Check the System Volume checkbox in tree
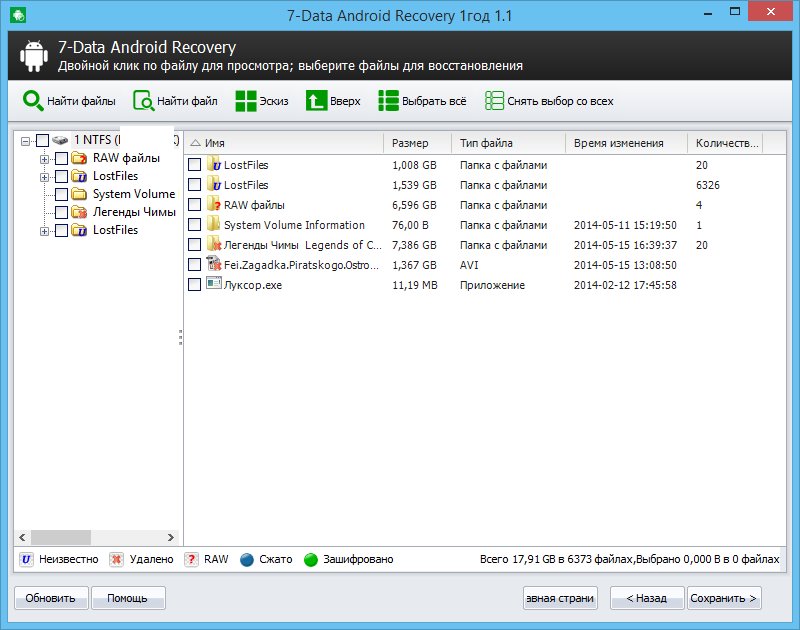 [61, 194]
